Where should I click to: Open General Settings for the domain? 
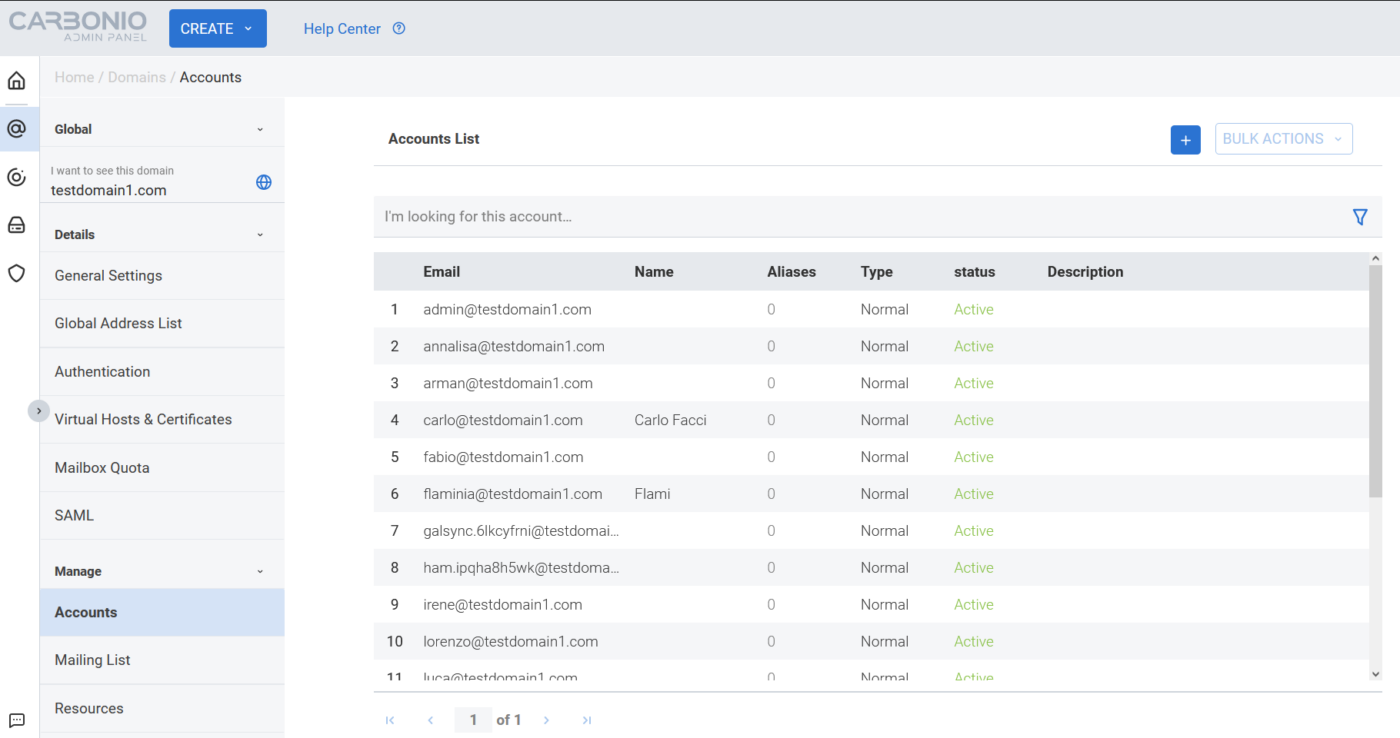pos(108,275)
